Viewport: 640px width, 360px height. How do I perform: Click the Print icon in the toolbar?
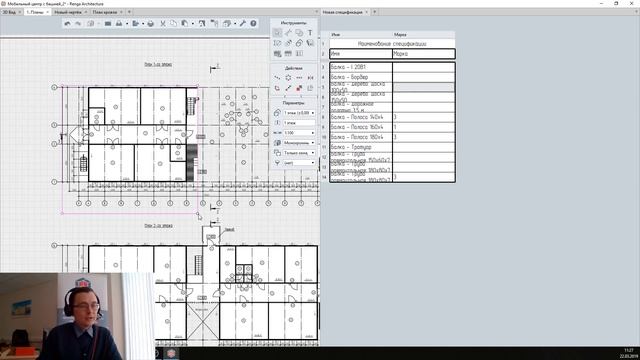coord(151,24)
